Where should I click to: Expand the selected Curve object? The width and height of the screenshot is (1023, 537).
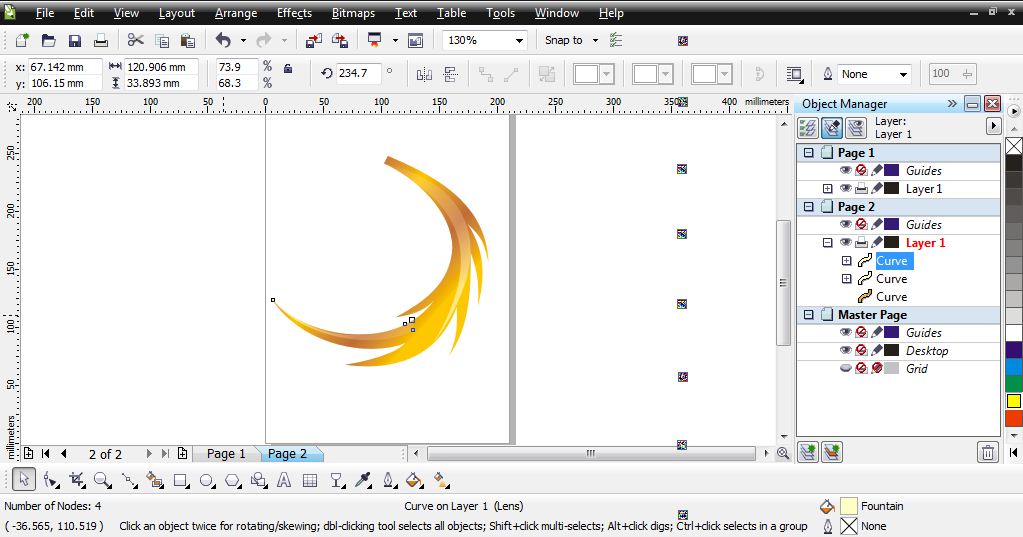pyautogui.click(x=846, y=260)
